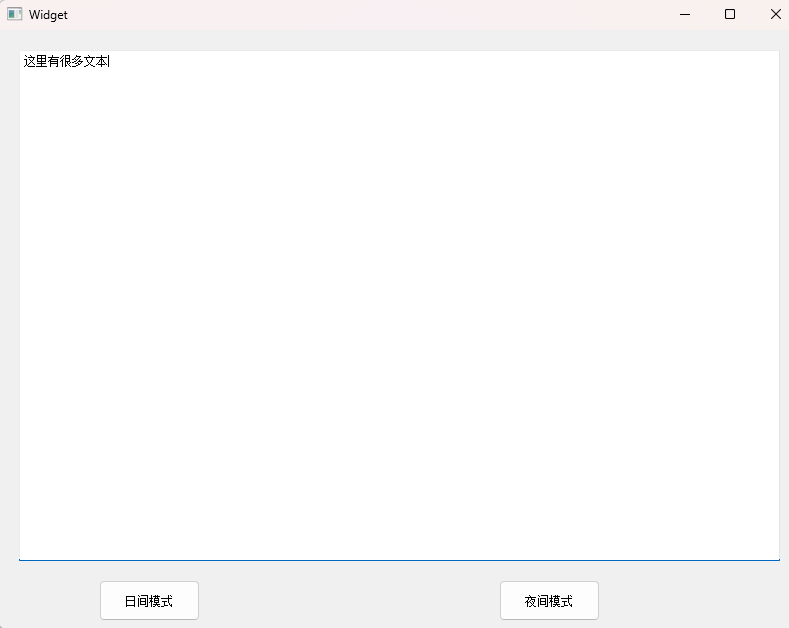Click the Widget app icon in title bar
The width and height of the screenshot is (789, 628).
(15, 14)
